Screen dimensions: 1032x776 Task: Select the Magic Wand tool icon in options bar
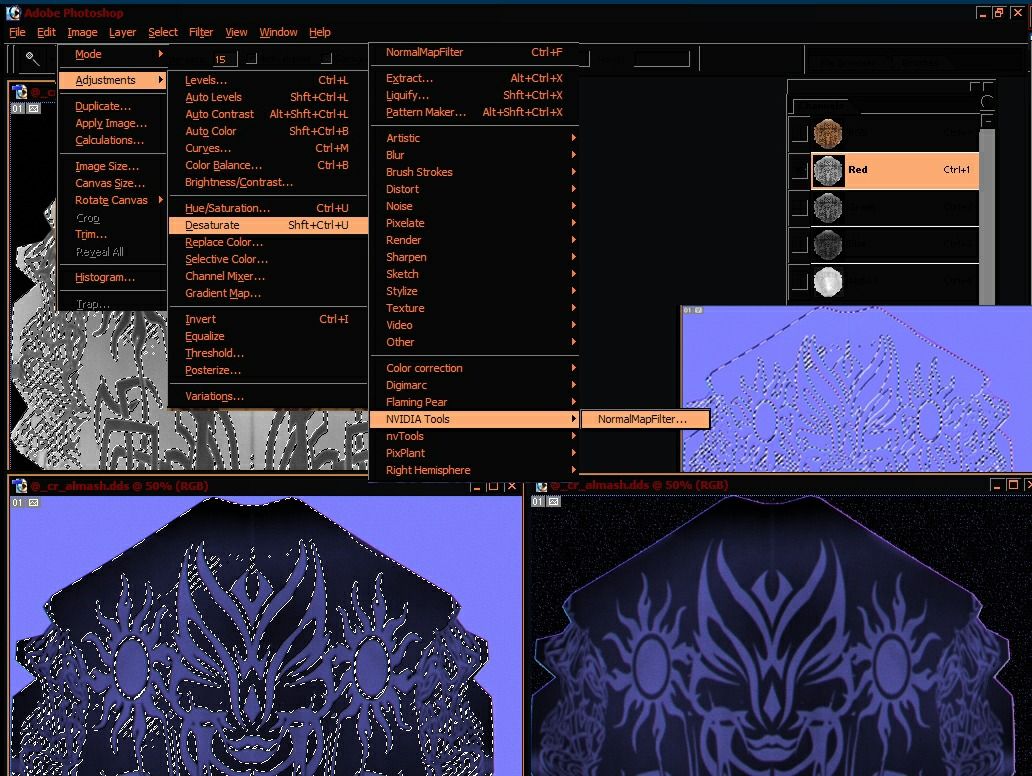point(32,59)
